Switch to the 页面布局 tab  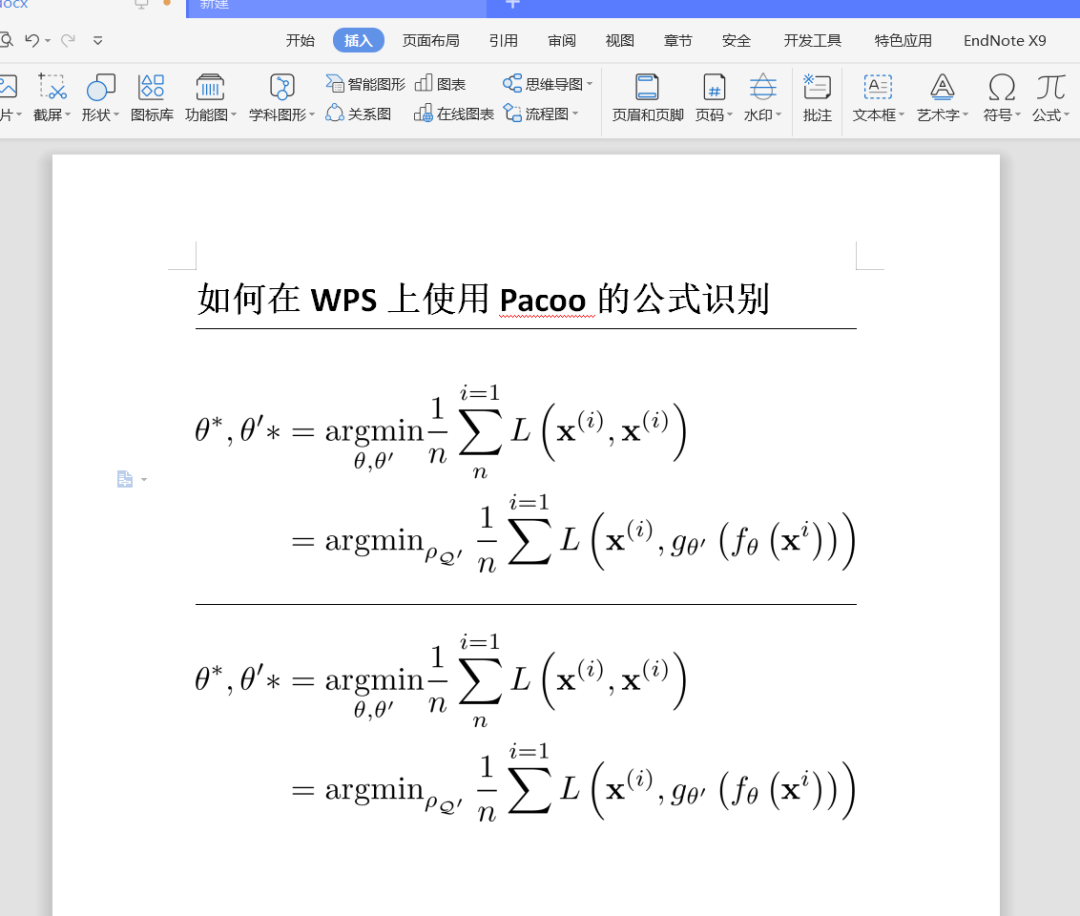[431, 41]
